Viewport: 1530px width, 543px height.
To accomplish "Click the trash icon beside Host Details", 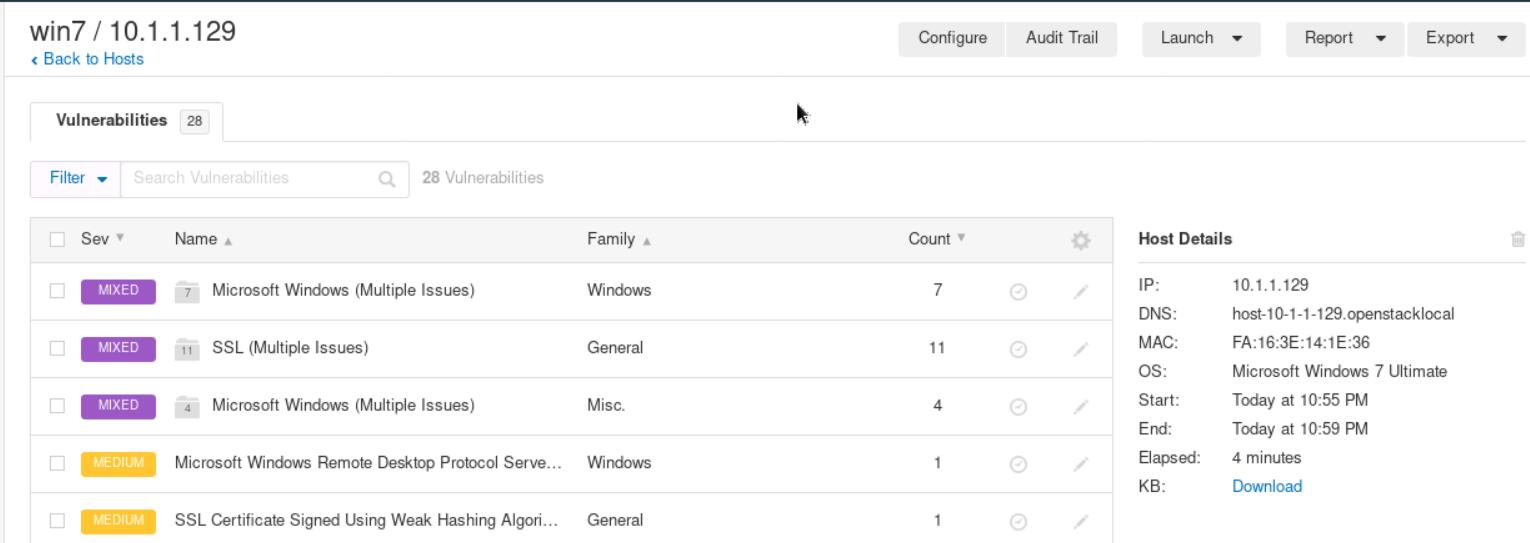I will coord(1518,239).
